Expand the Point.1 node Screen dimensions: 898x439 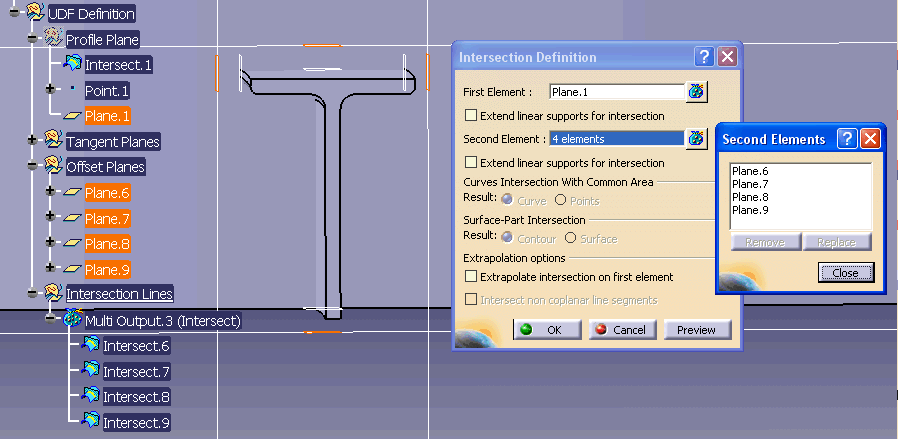click(x=50, y=89)
